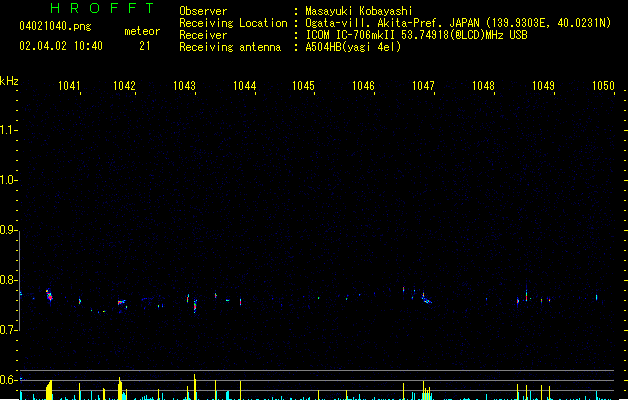Click the 1050 time axis label

point(603,86)
